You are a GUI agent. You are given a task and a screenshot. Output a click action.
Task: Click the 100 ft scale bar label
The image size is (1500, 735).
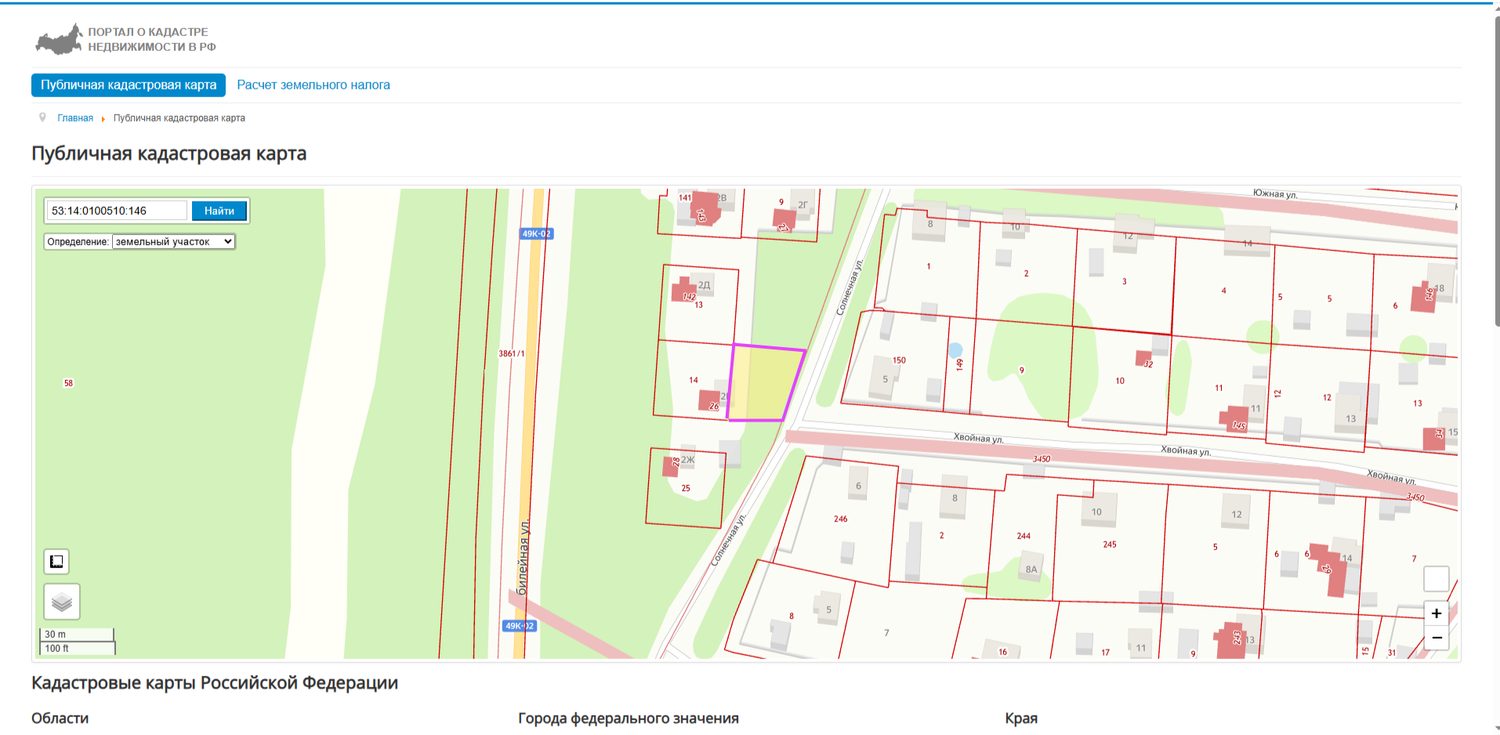coord(57,648)
